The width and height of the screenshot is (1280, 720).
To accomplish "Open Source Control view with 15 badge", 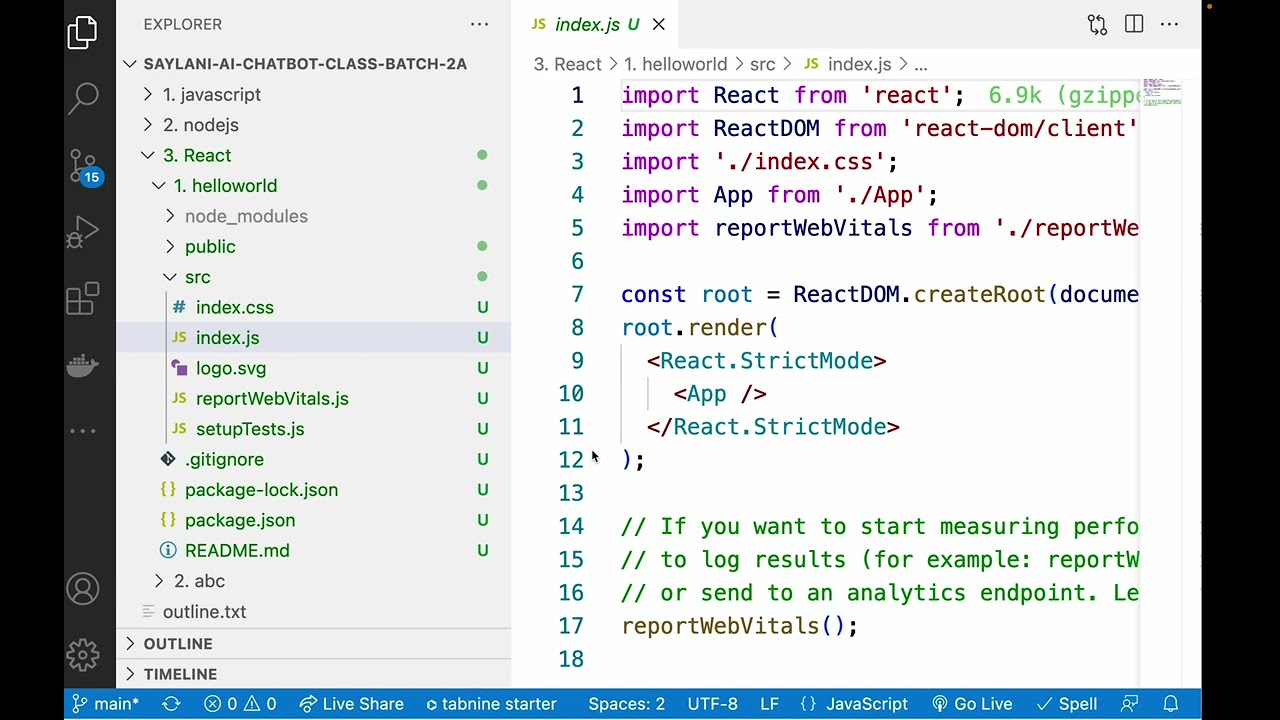I will 83,165.
